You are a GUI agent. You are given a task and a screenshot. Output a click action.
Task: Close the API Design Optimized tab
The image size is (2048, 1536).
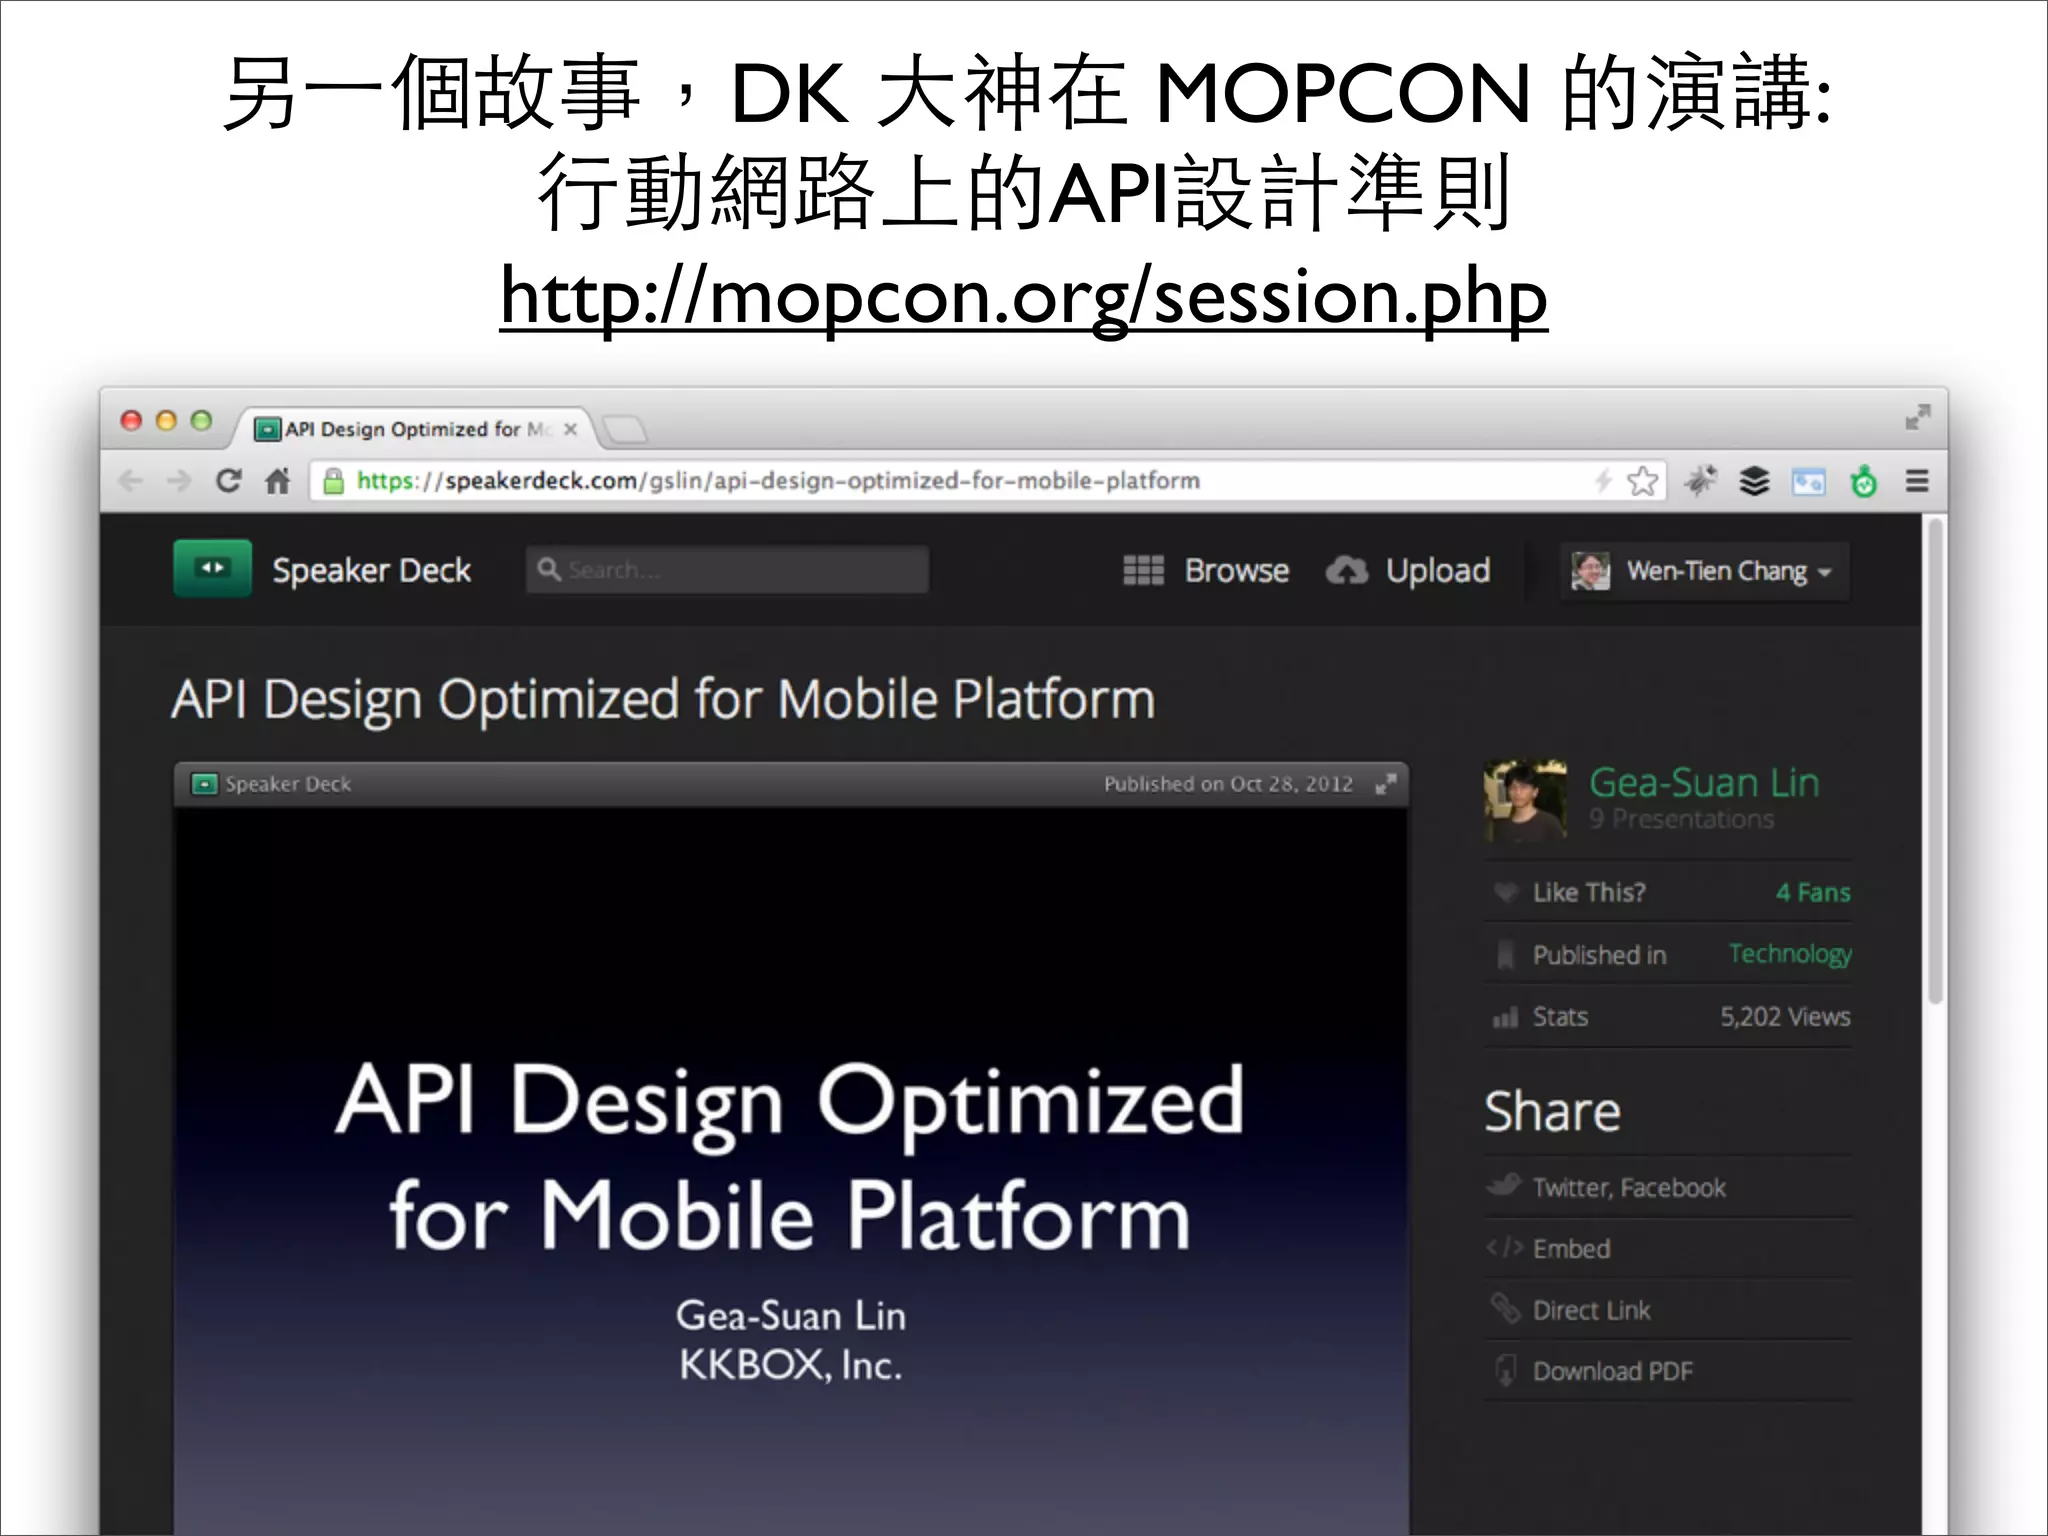click(570, 429)
